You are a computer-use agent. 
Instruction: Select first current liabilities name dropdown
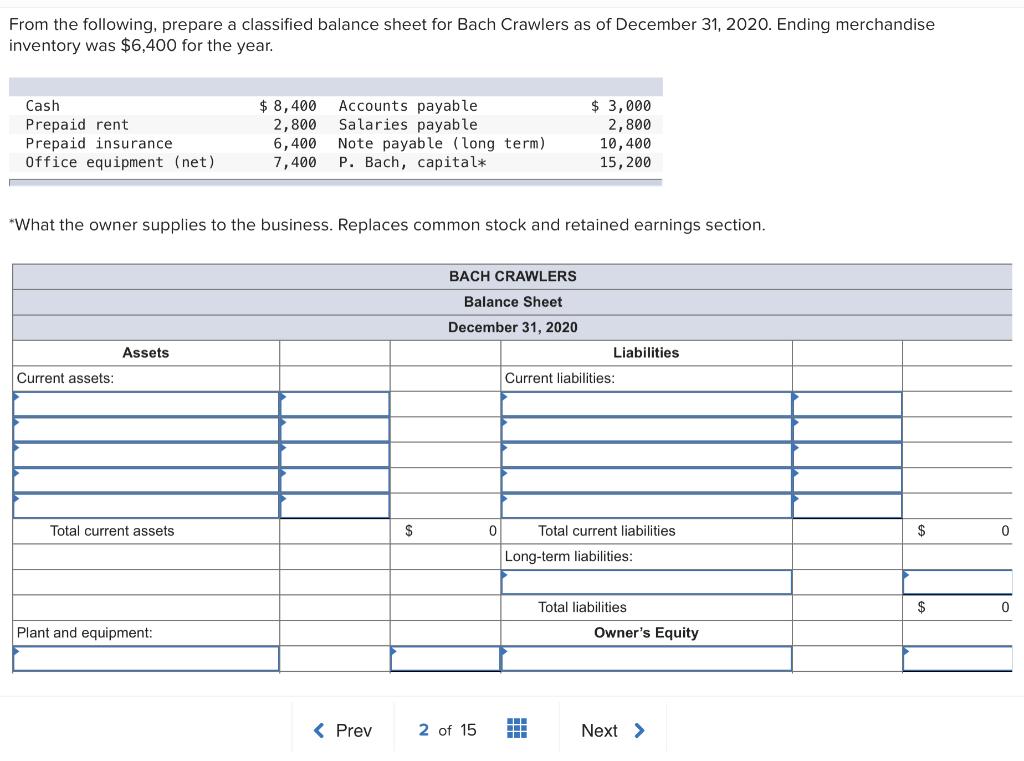point(647,404)
